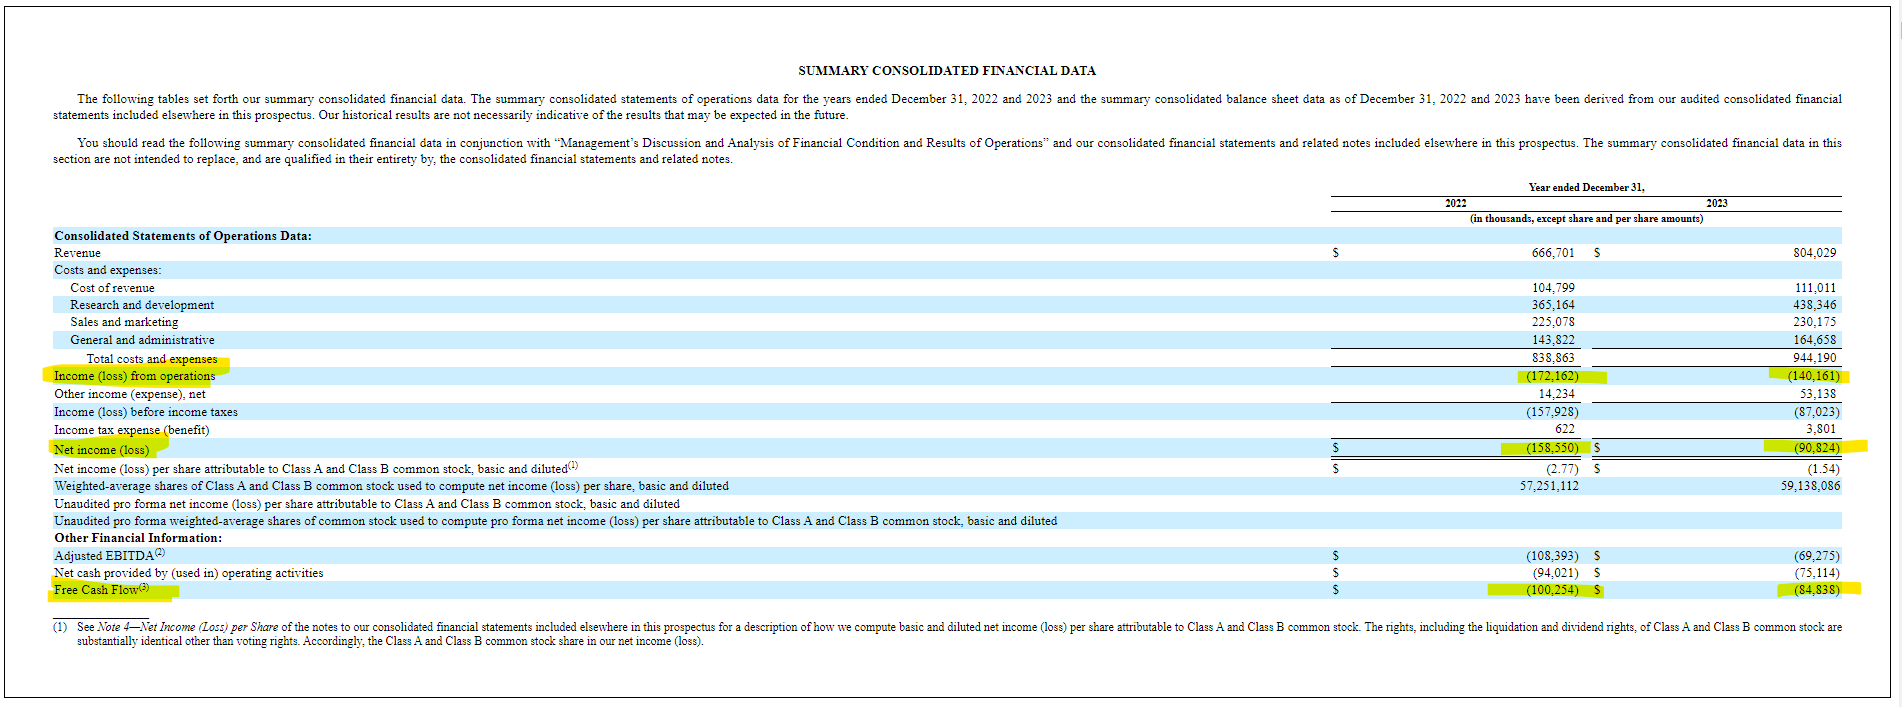1902x707 pixels.
Task: Click the 'General and administrative' row label
Action: [x=142, y=340]
